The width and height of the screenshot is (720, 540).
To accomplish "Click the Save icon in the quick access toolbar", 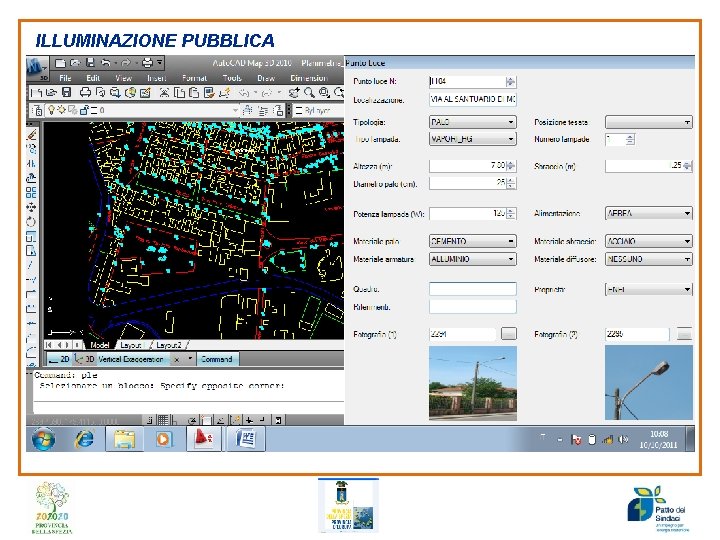I will tap(90, 63).
